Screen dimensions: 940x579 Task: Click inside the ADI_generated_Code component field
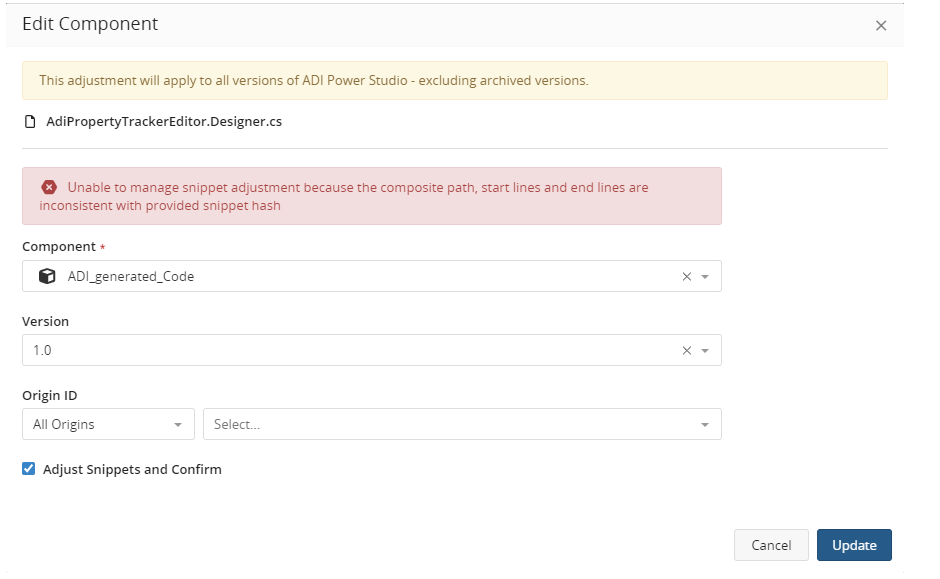click(x=372, y=276)
